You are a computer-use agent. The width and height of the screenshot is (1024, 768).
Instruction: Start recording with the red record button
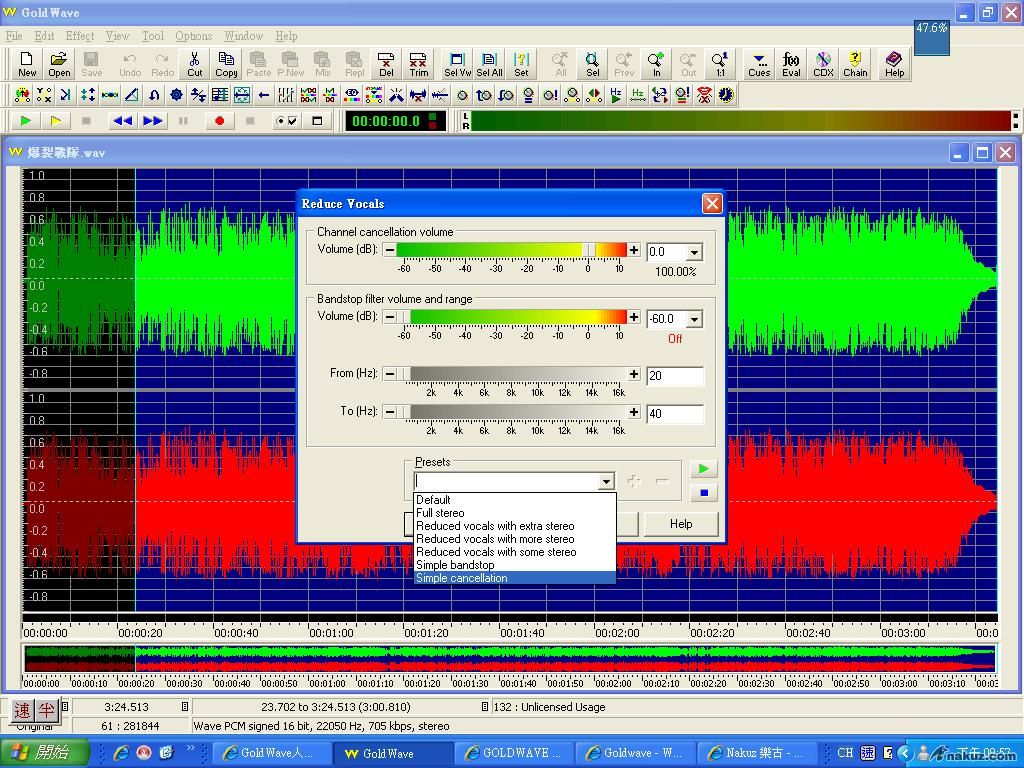click(x=219, y=121)
